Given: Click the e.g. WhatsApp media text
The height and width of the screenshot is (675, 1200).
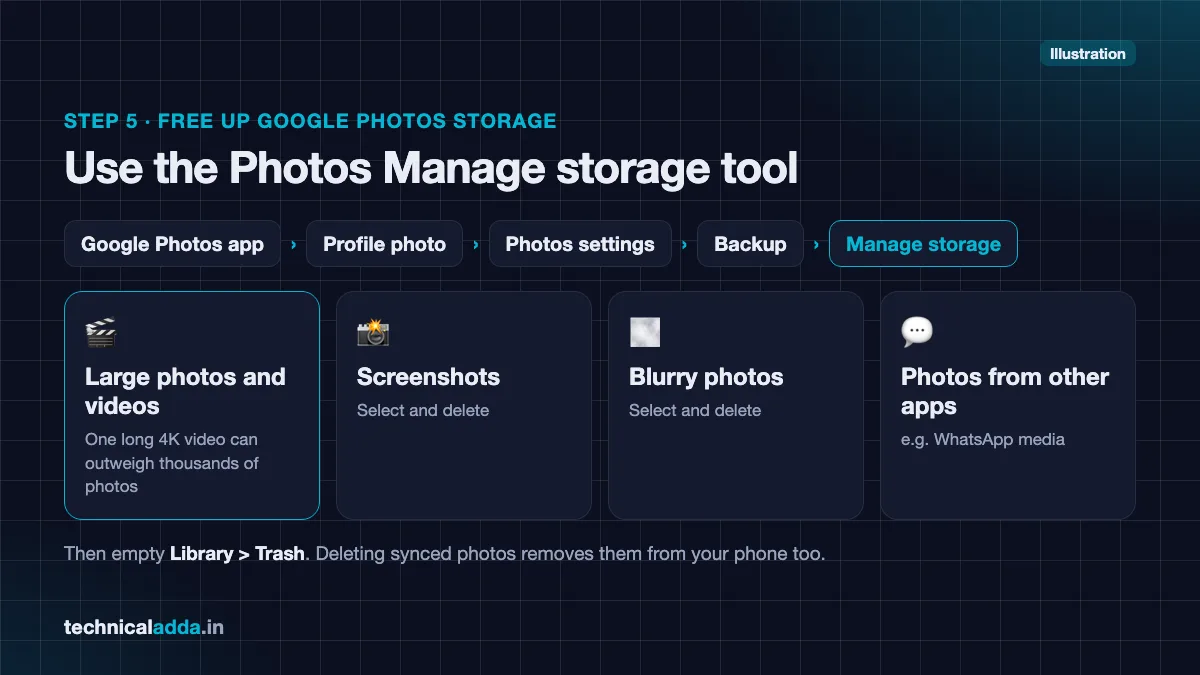Looking at the screenshot, I should [x=983, y=439].
